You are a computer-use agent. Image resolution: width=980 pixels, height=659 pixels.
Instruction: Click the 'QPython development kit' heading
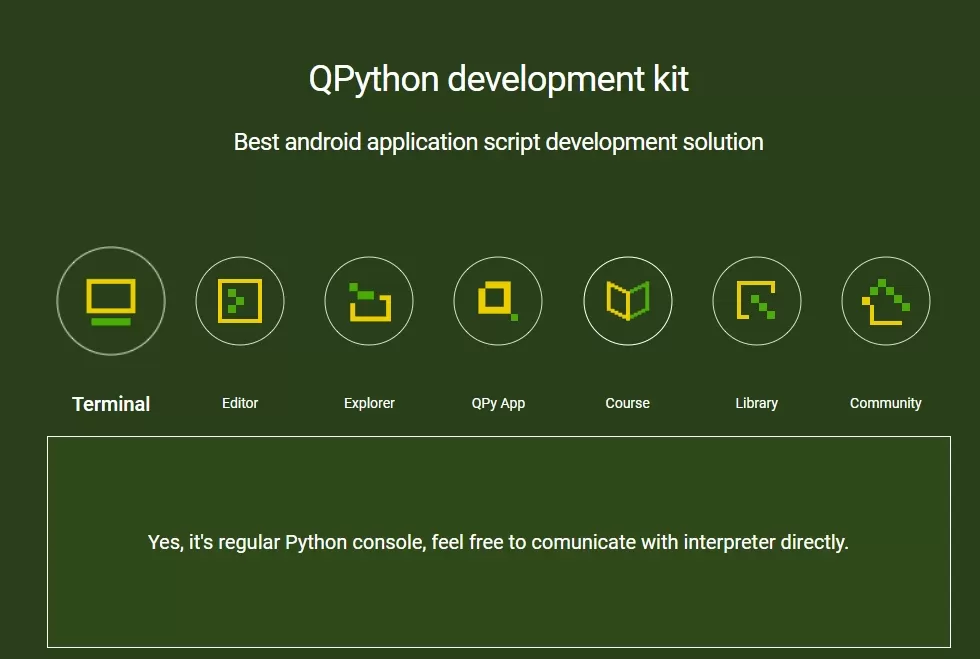click(499, 79)
